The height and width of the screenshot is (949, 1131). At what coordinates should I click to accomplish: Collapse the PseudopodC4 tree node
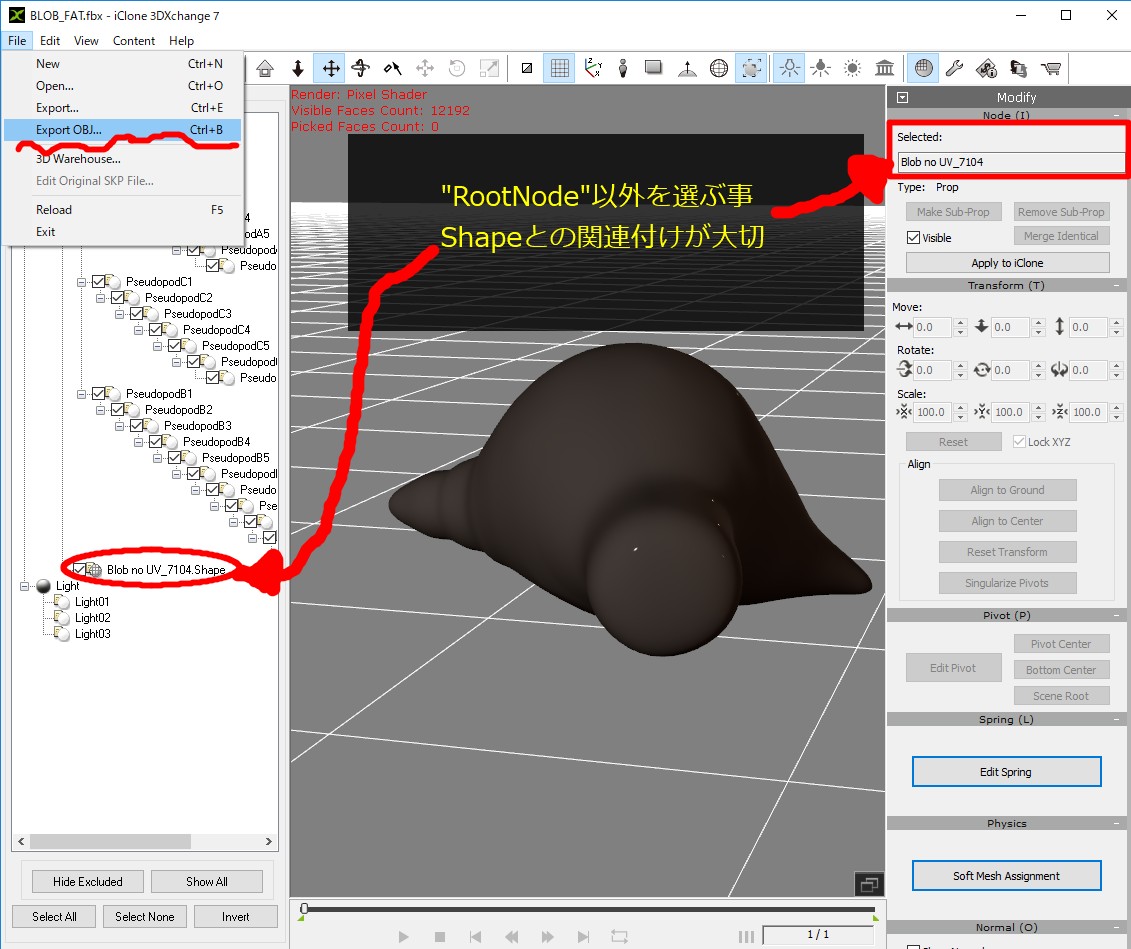[138, 330]
